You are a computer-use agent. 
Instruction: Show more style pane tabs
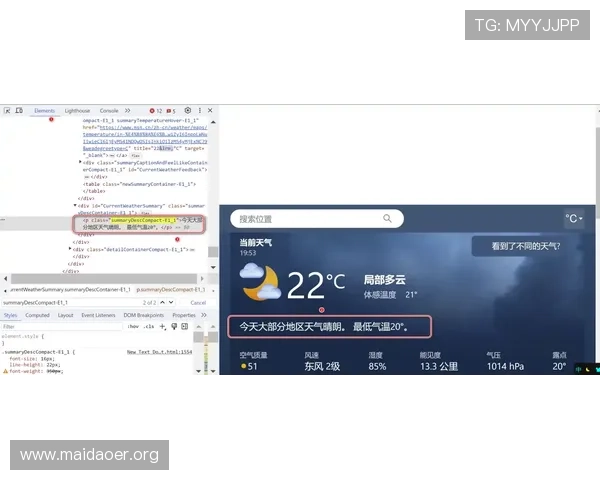(x=204, y=315)
